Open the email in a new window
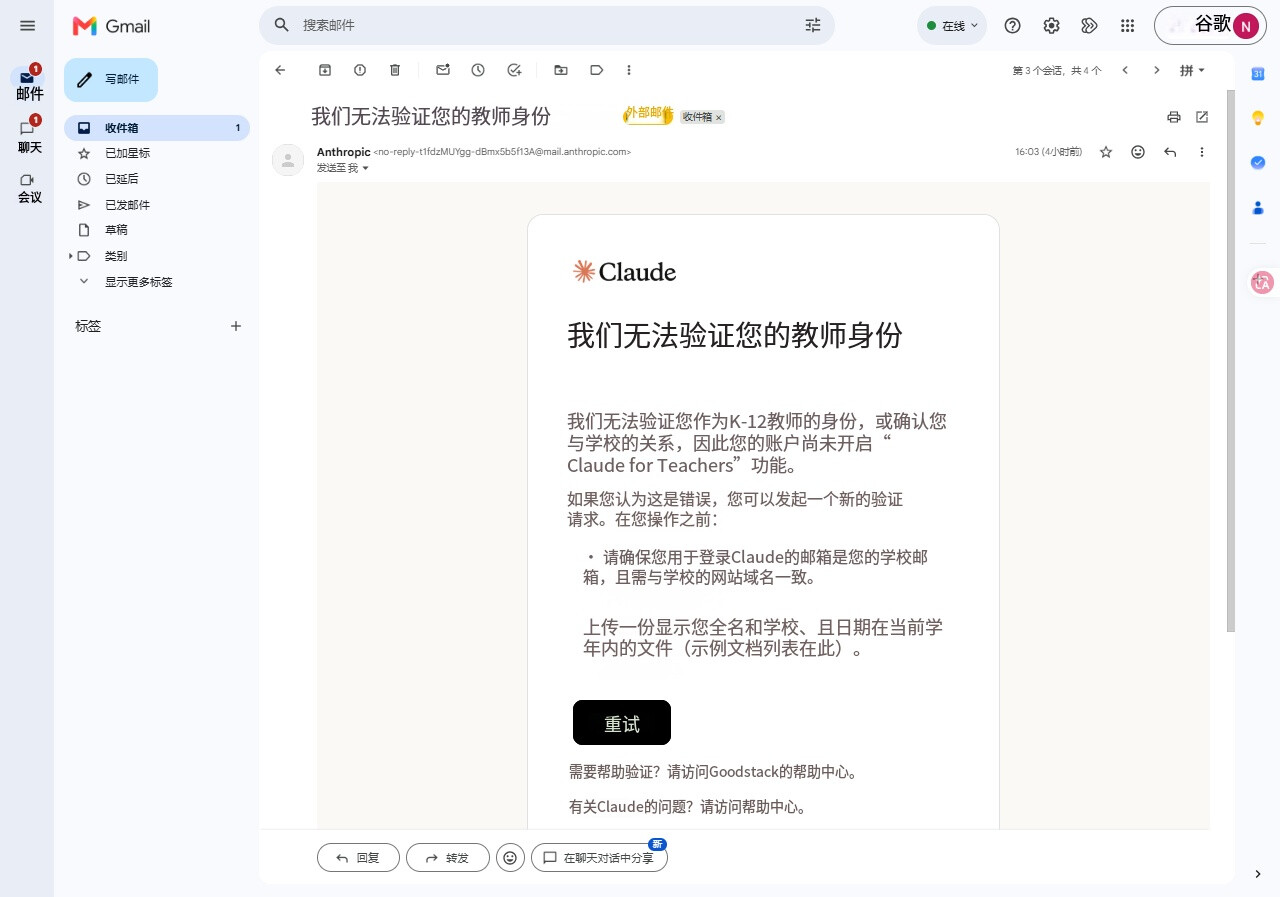Viewport: 1280px width, 897px height. point(1202,117)
